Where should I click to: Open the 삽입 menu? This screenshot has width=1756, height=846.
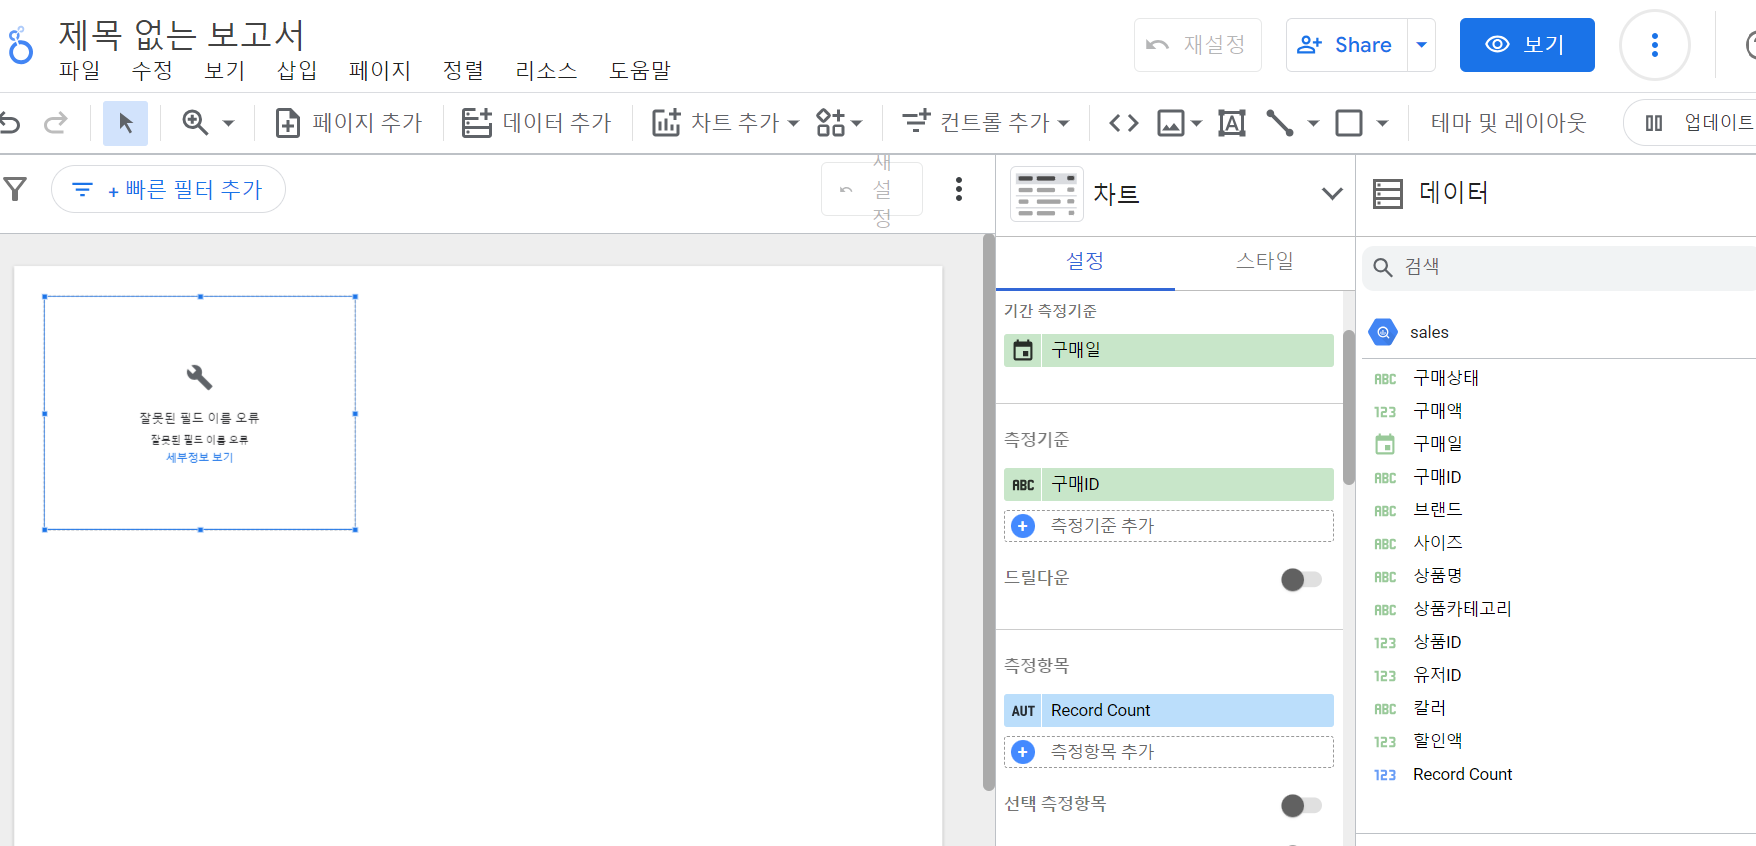pyautogui.click(x=297, y=71)
